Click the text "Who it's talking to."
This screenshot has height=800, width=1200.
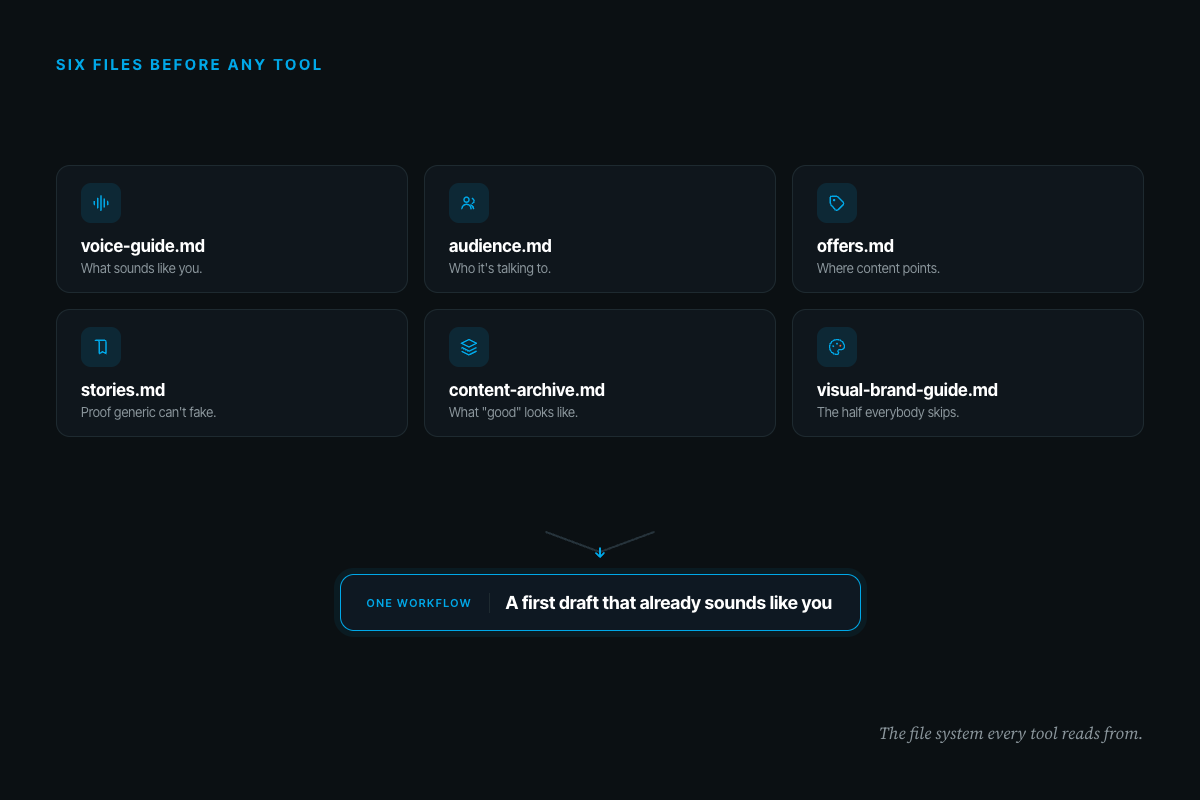pos(500,269)
